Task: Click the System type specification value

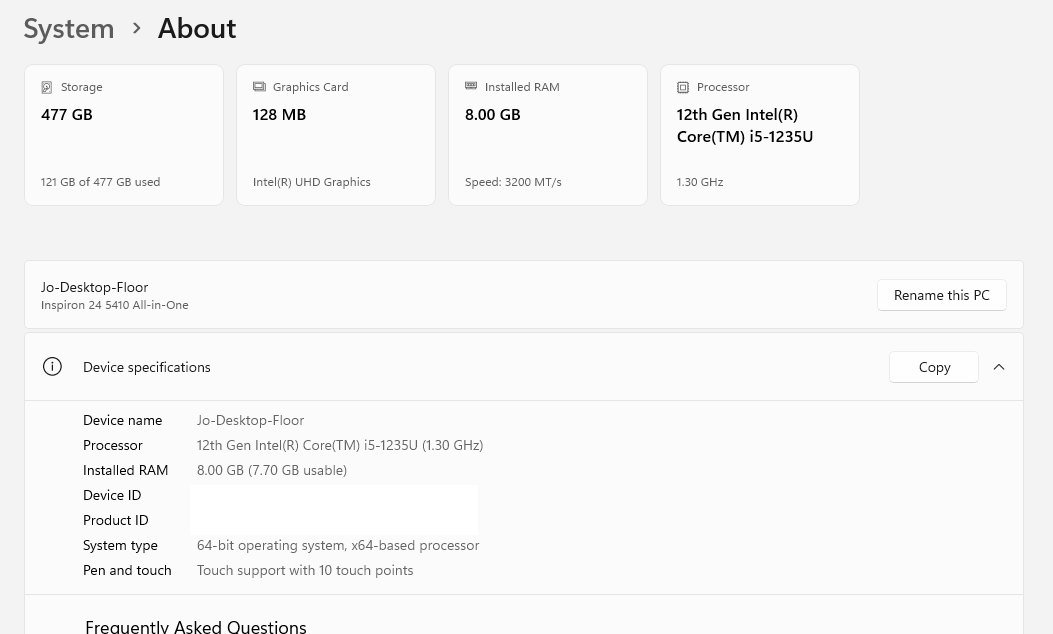Action: pyautogui.click(x=338, y=545)
